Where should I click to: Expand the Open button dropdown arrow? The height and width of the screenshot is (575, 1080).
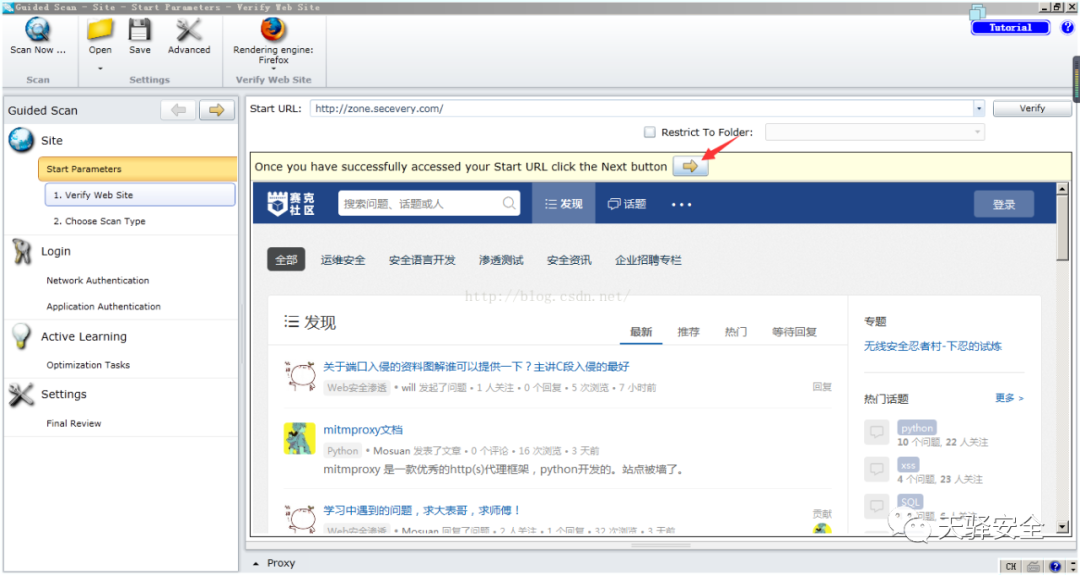pyautogui.click(x=101, y=68)
